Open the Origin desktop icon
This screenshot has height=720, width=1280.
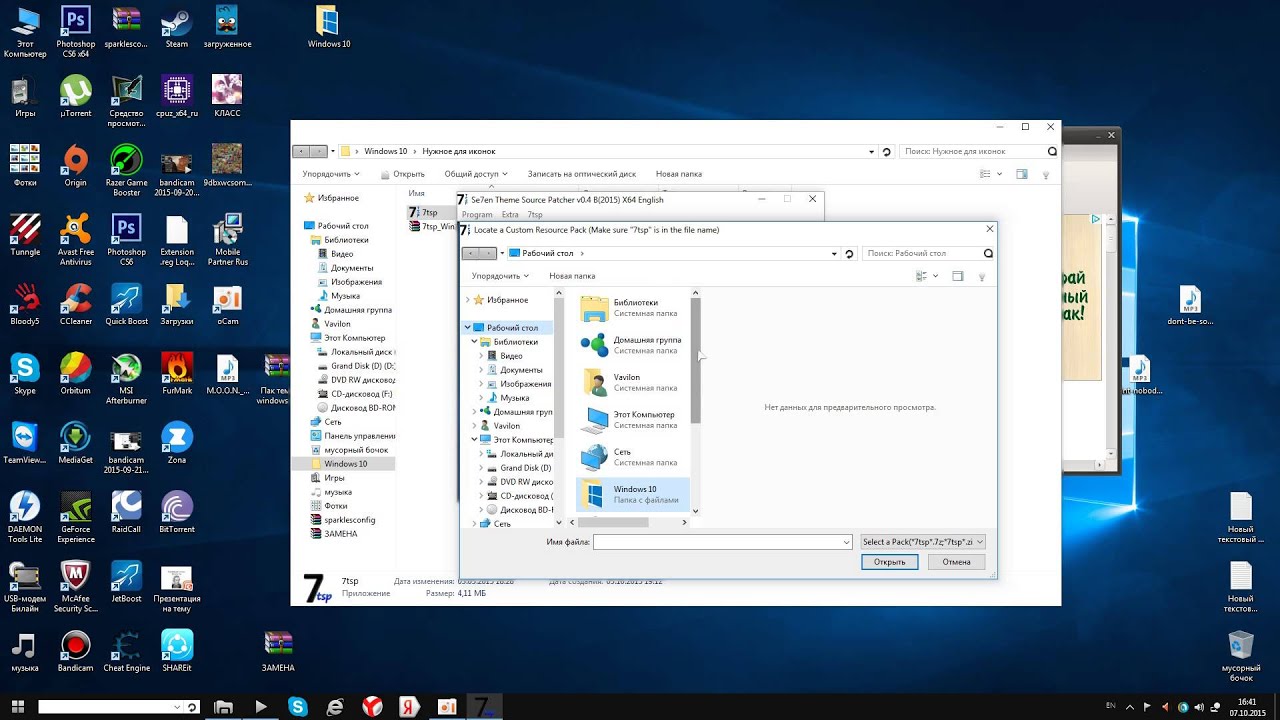click(76, 165)
